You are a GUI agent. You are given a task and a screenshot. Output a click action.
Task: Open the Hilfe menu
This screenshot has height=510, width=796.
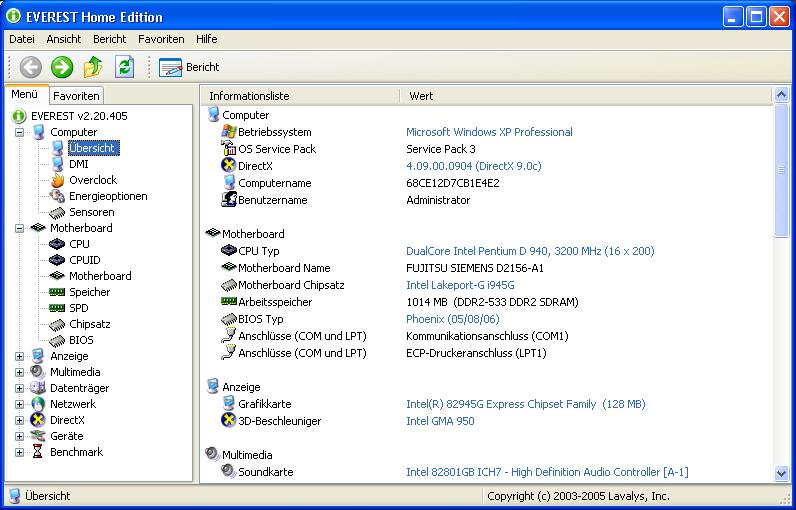[207, 39]
